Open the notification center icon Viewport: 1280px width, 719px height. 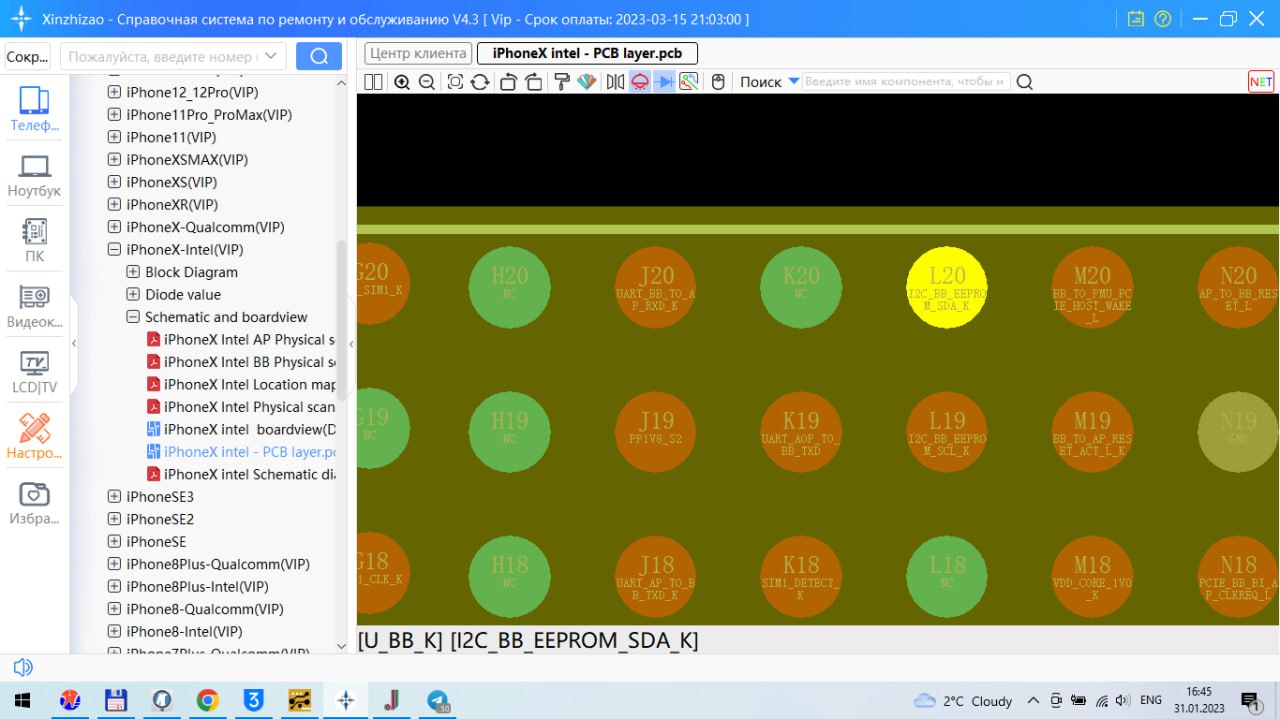(1250, 701)
